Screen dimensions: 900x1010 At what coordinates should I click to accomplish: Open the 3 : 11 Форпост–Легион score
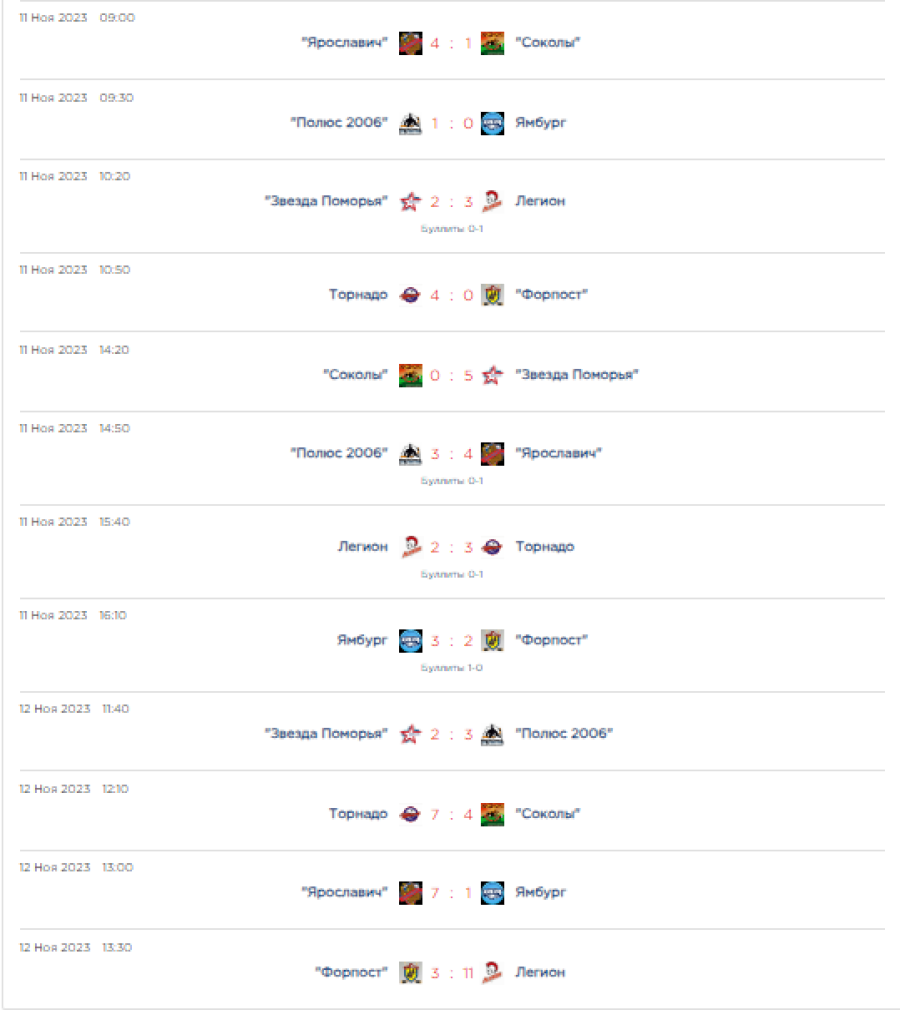point(452,972)
